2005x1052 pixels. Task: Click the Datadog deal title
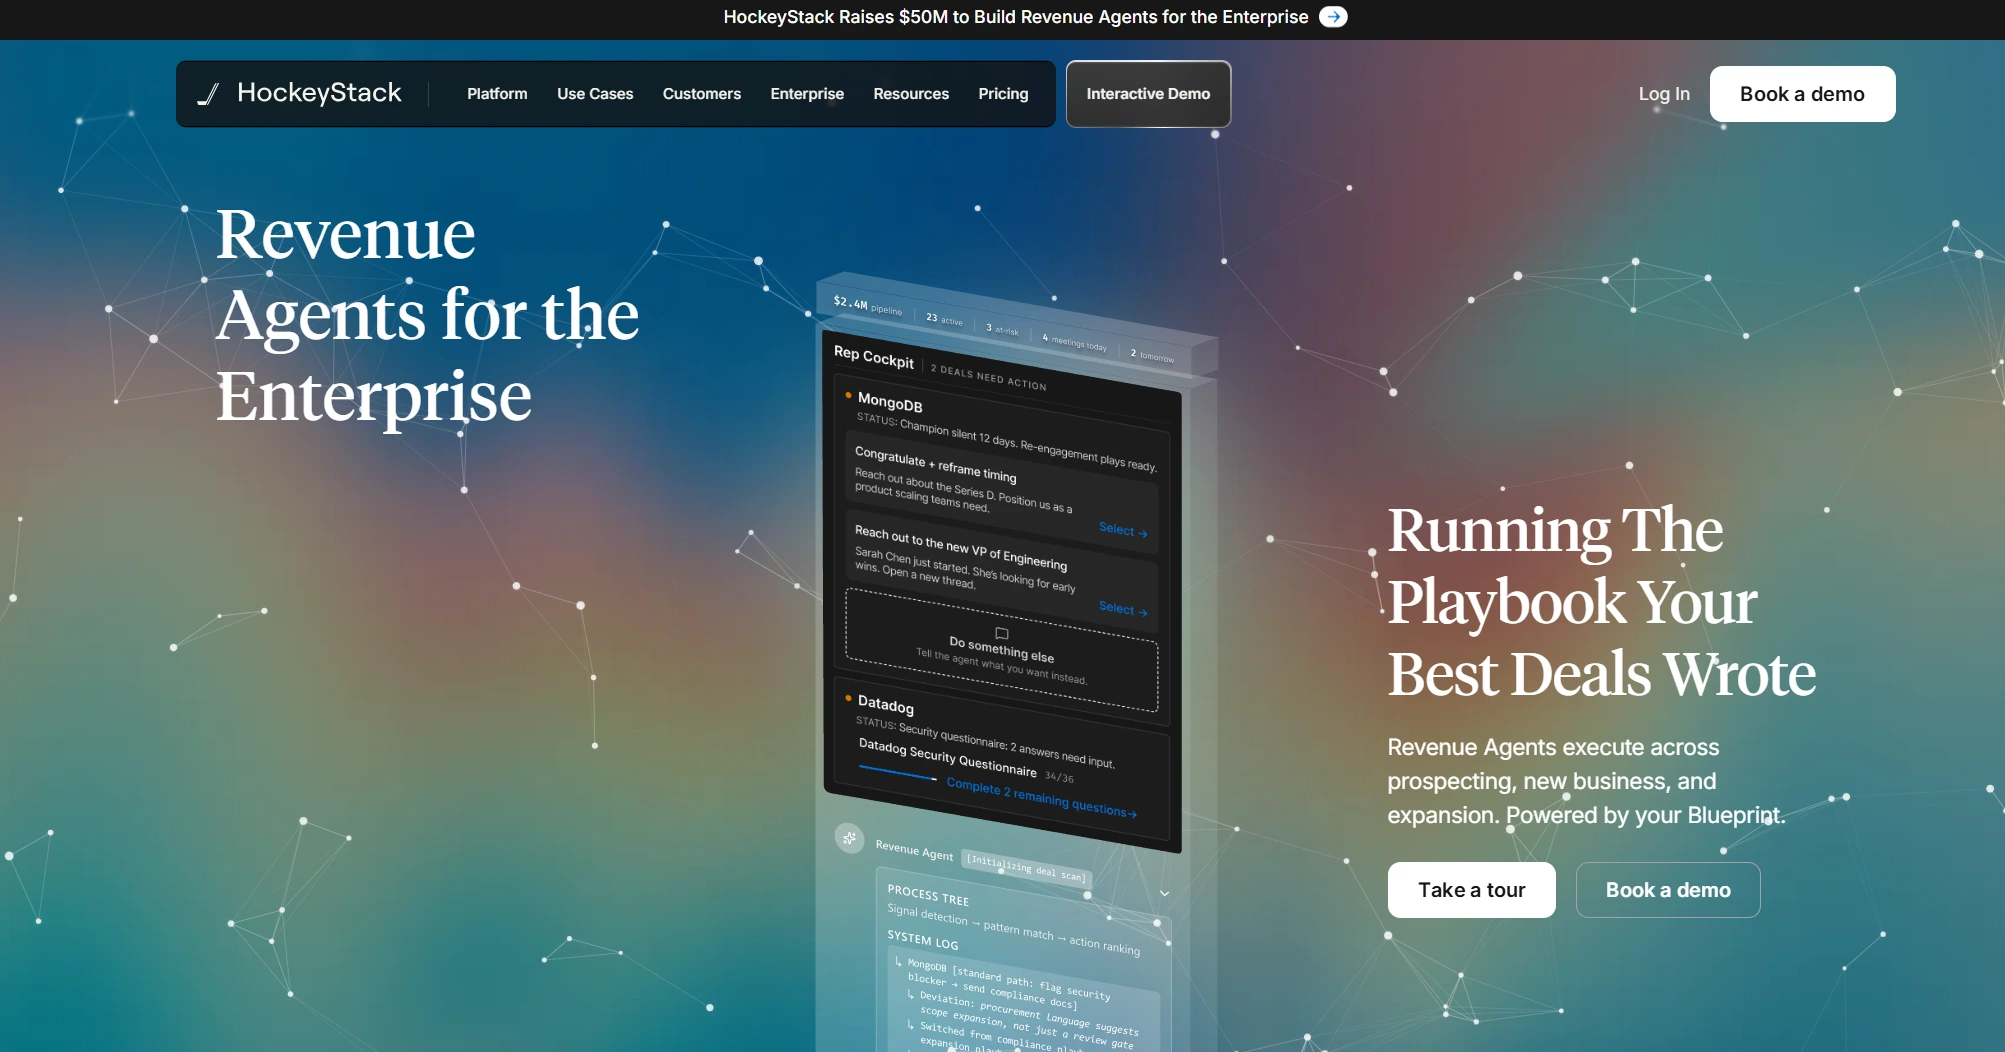[x=885, y=704]
